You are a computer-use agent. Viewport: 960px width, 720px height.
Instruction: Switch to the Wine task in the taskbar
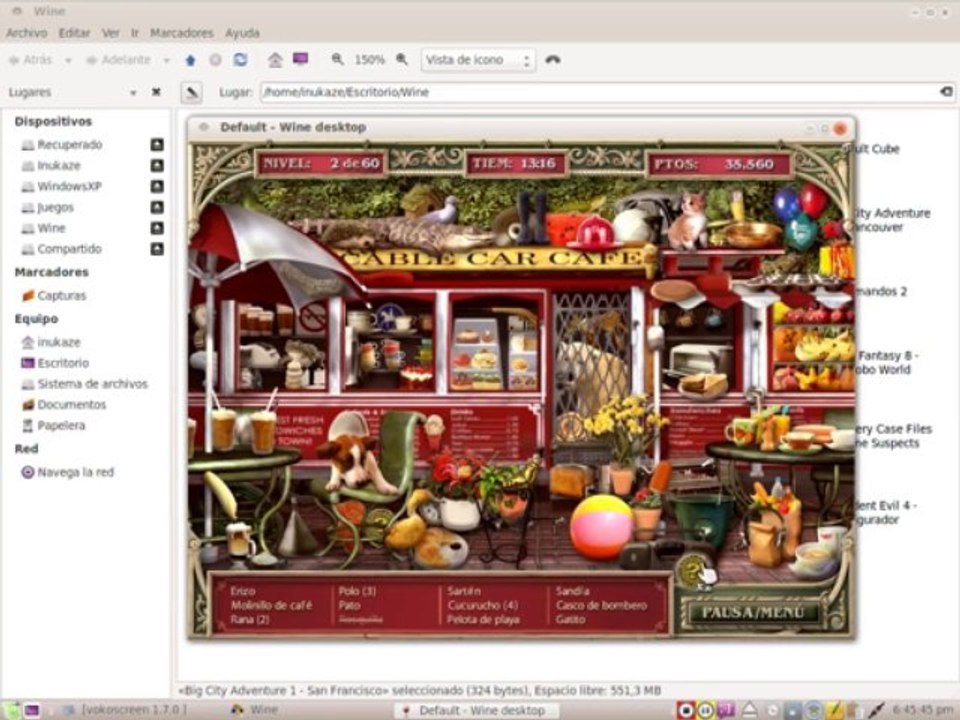[x=255, y=710]
